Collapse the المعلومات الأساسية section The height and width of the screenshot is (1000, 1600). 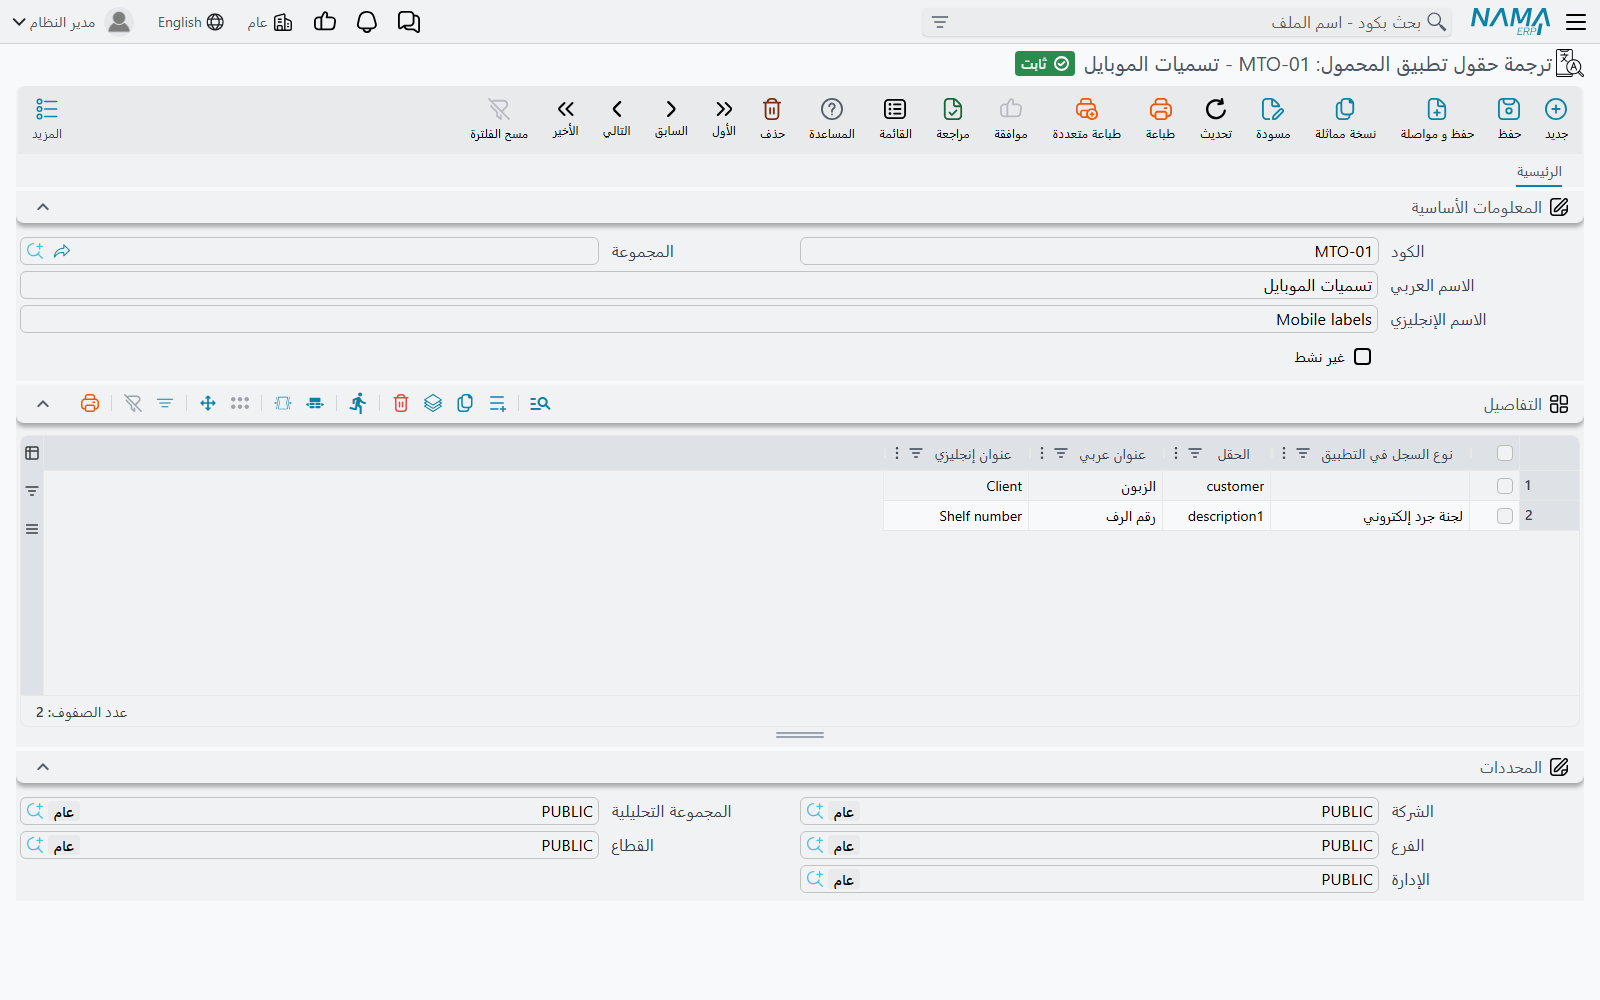tap(43, 207)
